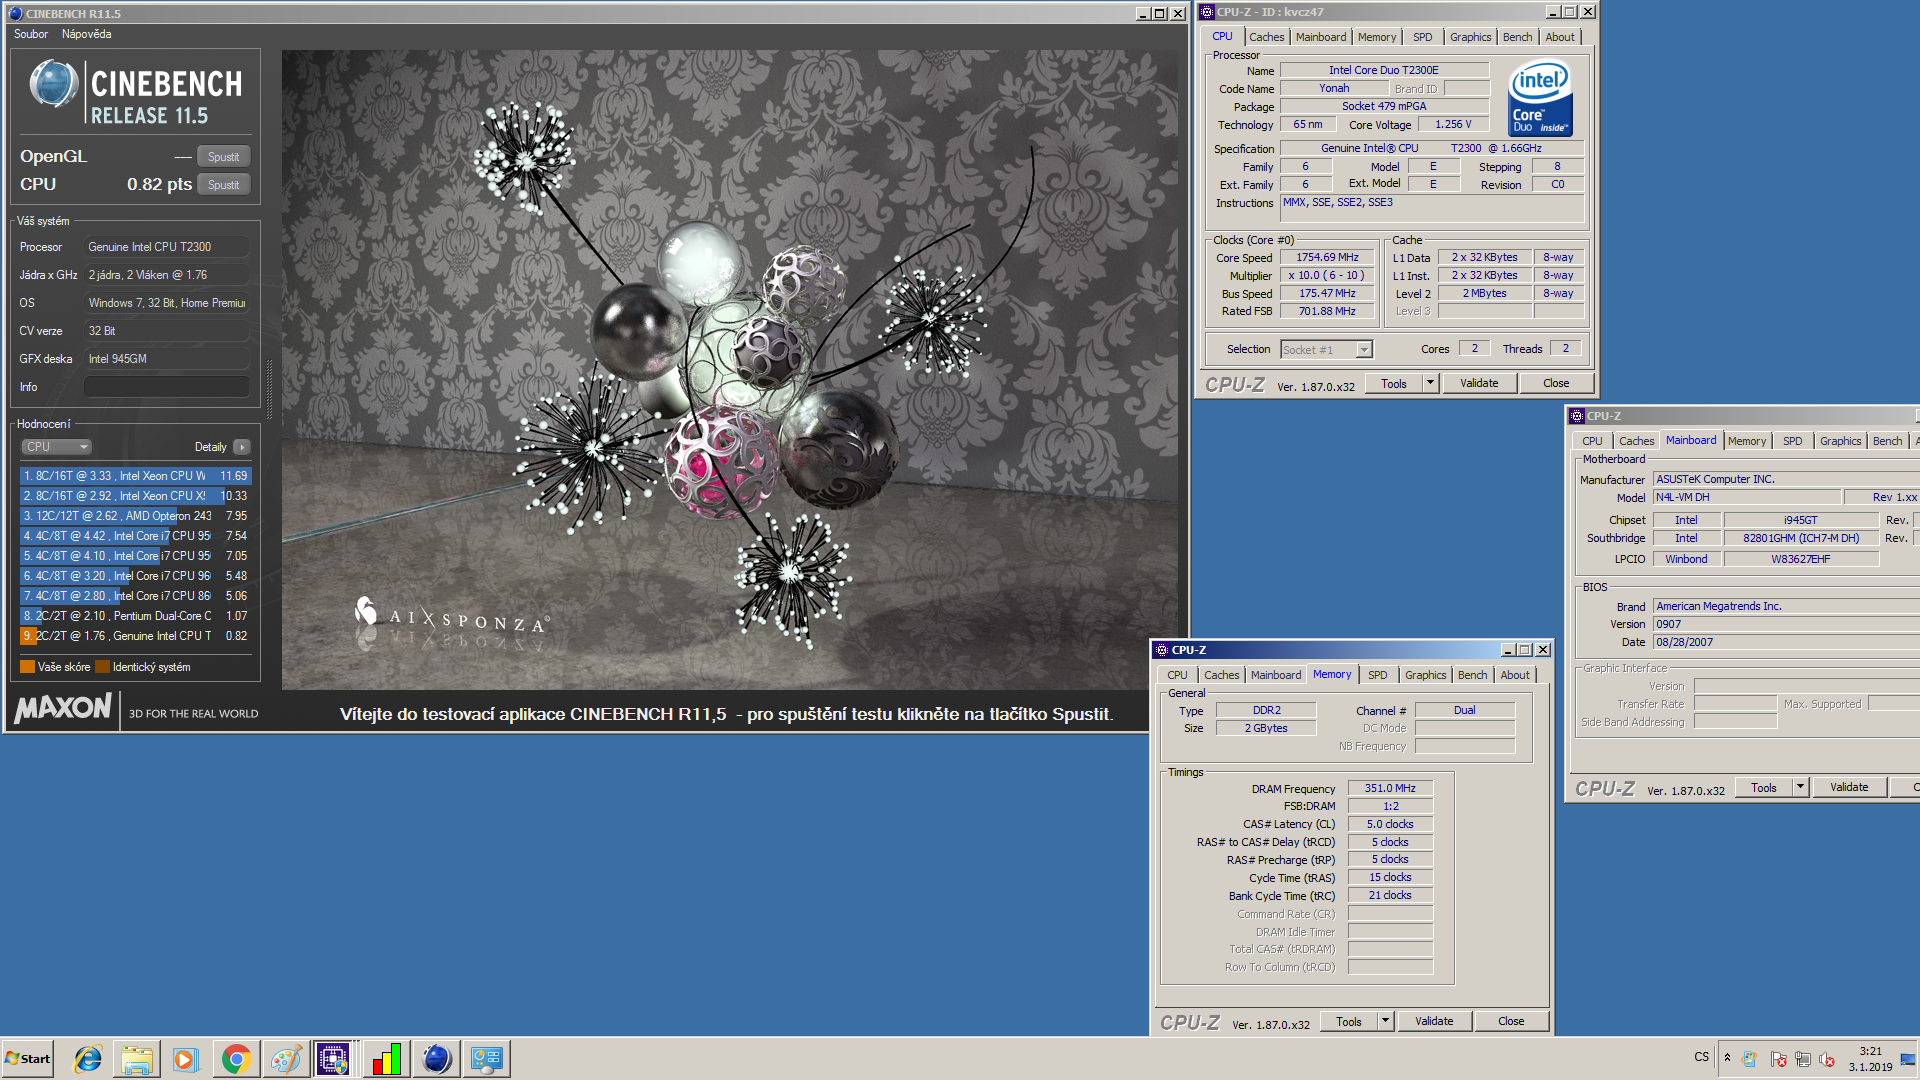Click Validate in the top CPU-Z window
Viewport: 1920px width, 1080px height.
click(x=1479, y=383)
